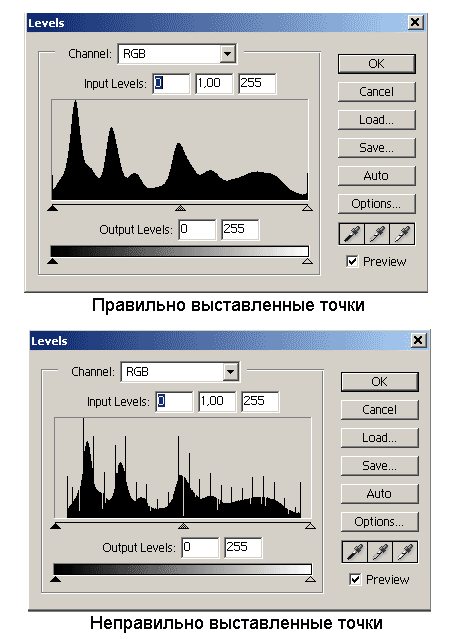Select black point eyedropper in upper Levels dialog
Image resolution: width=459 pixels, height=641 pixels.
(x=352, y=234)
